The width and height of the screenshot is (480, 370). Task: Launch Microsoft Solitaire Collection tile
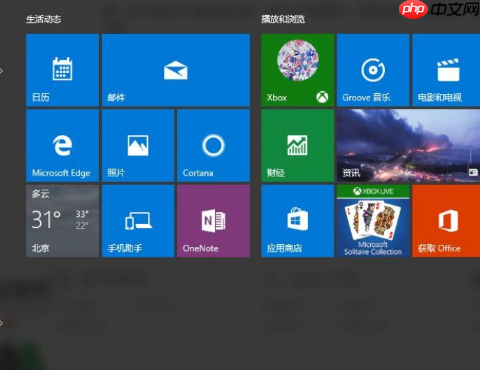[x=373, y=221]
